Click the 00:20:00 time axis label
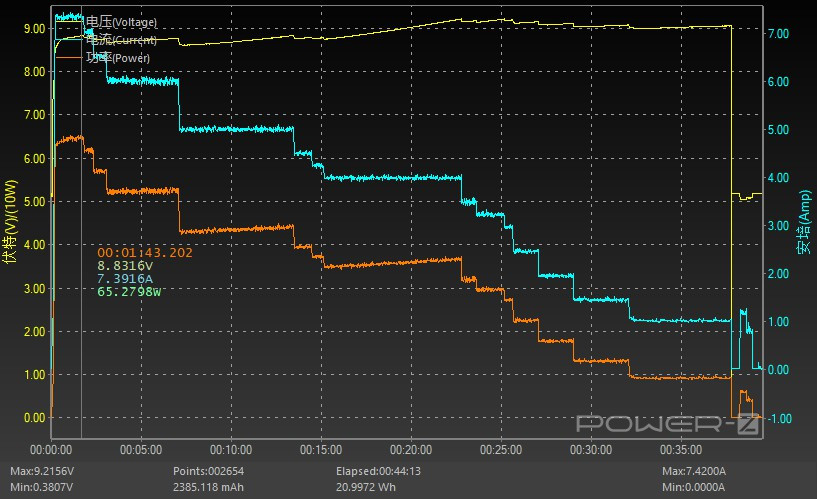Screen dimensions: 817x499 (x=411, y=450)
